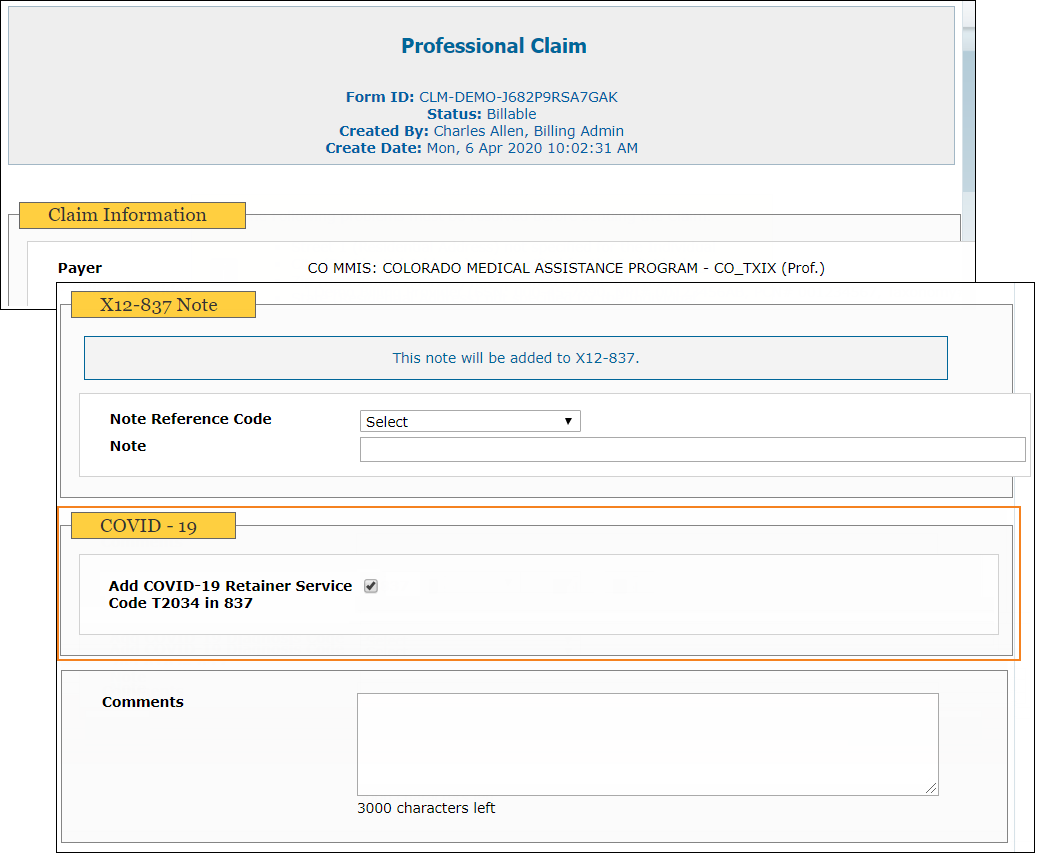Tick the COVID-19 Retainer Service Code checkbox
The image size is (1040, 854).
[371, 586]
